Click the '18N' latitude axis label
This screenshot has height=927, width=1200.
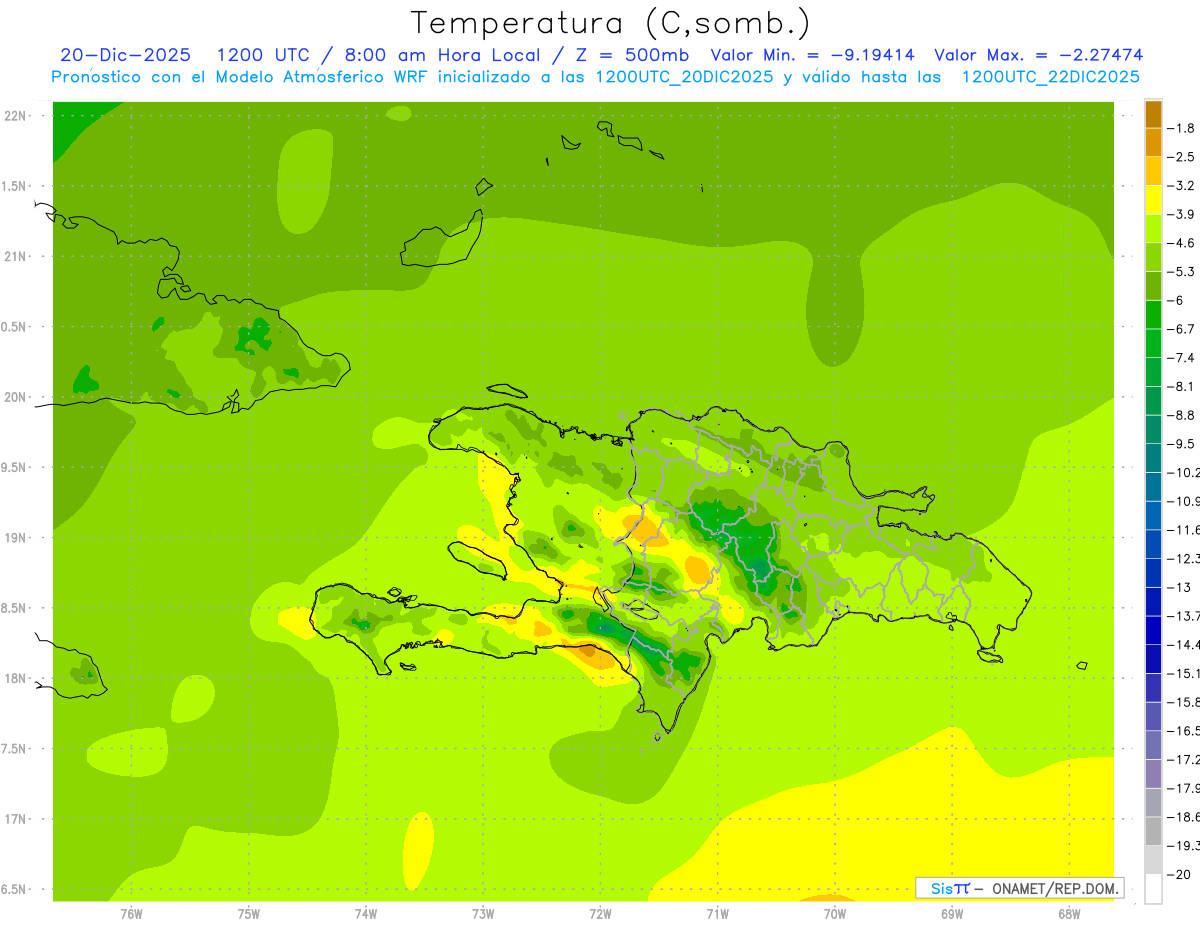pos(16,679)
